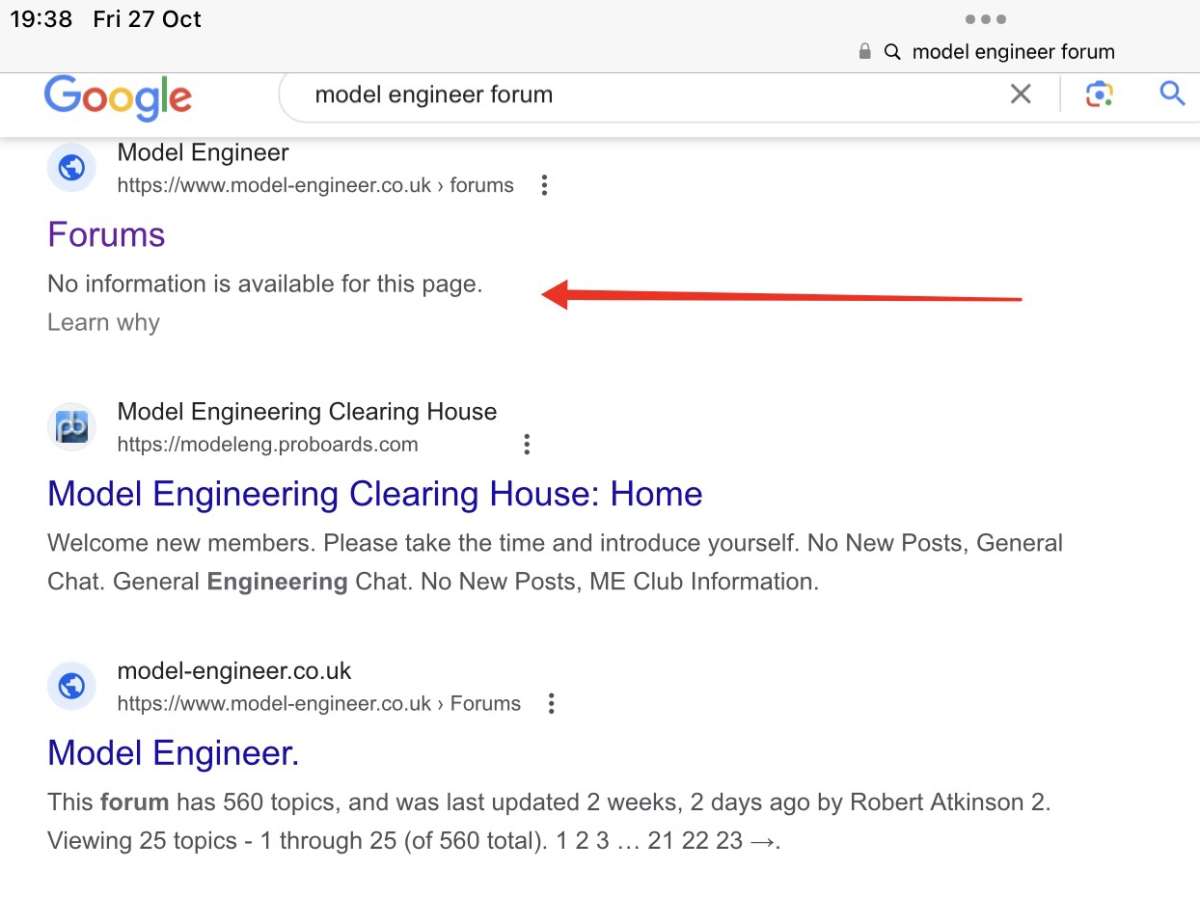Open more options for the Forums result
This screenshot has height=897, width=1200.
tap(544, 185)
